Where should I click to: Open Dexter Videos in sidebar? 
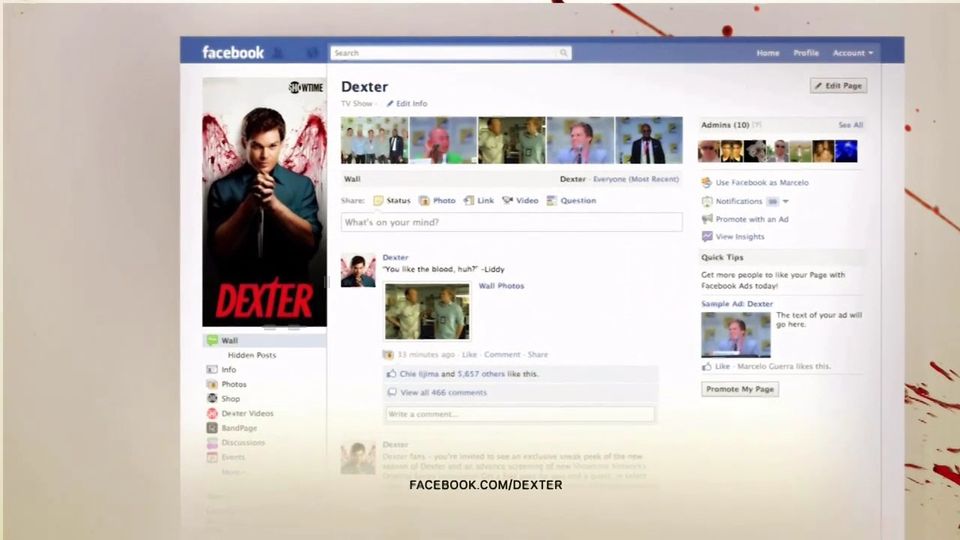pos(247,413)
